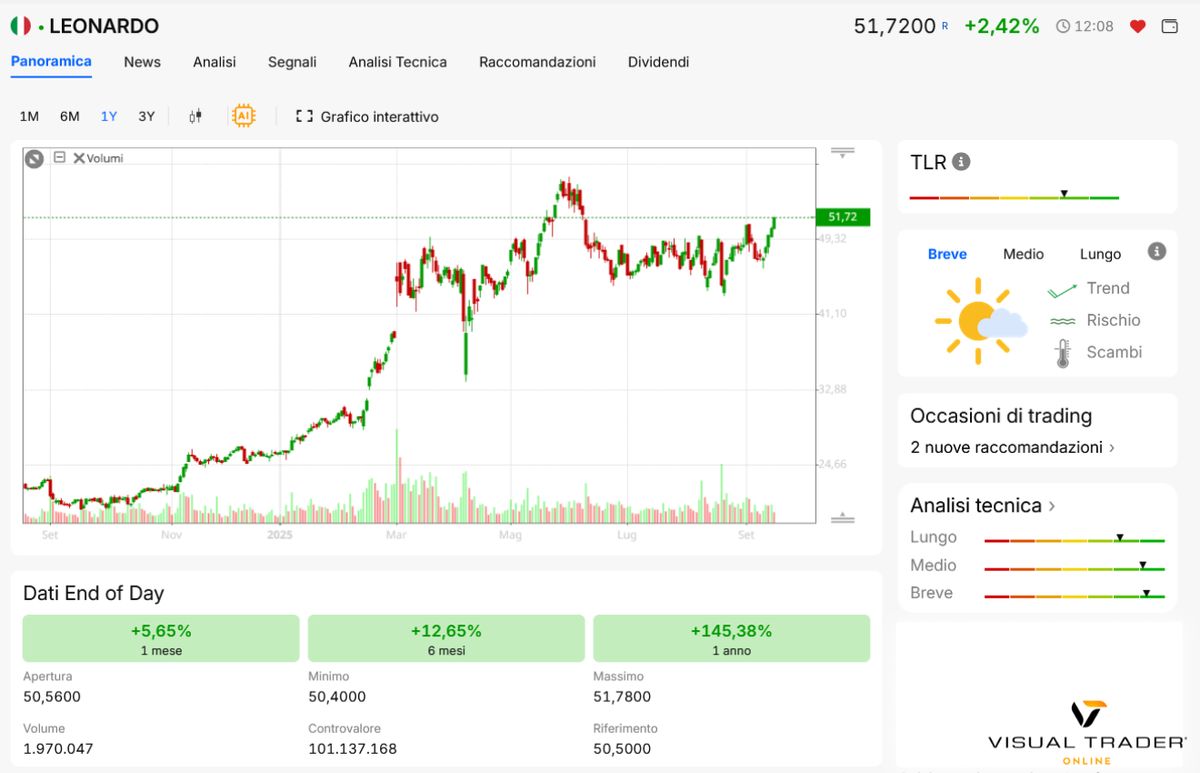Click the +5,65% 1 mese performance box
Screen dimensions: 1200x773
[161, 638]
